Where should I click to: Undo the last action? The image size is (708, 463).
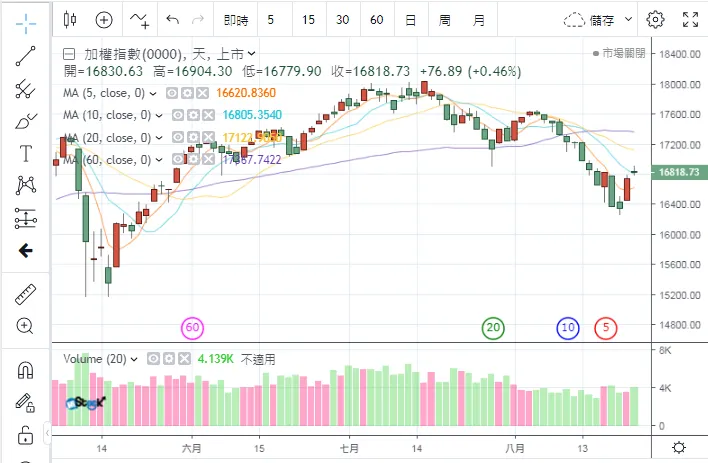[172, 19]
